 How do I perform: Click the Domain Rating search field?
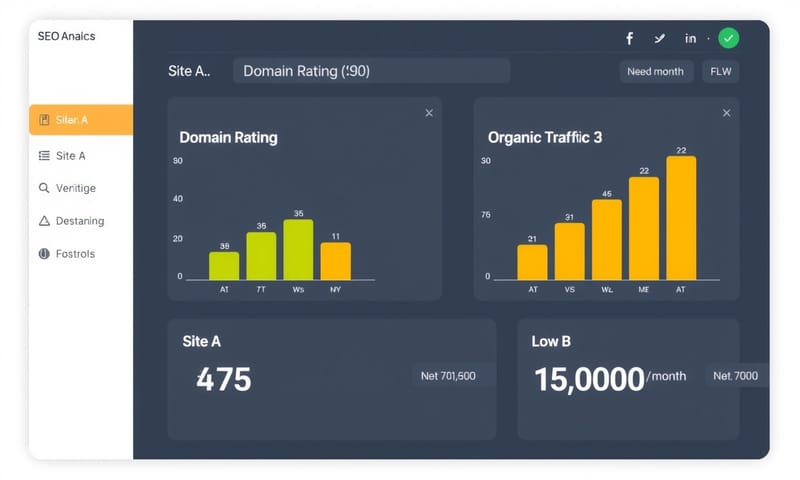tap(371, 71)
